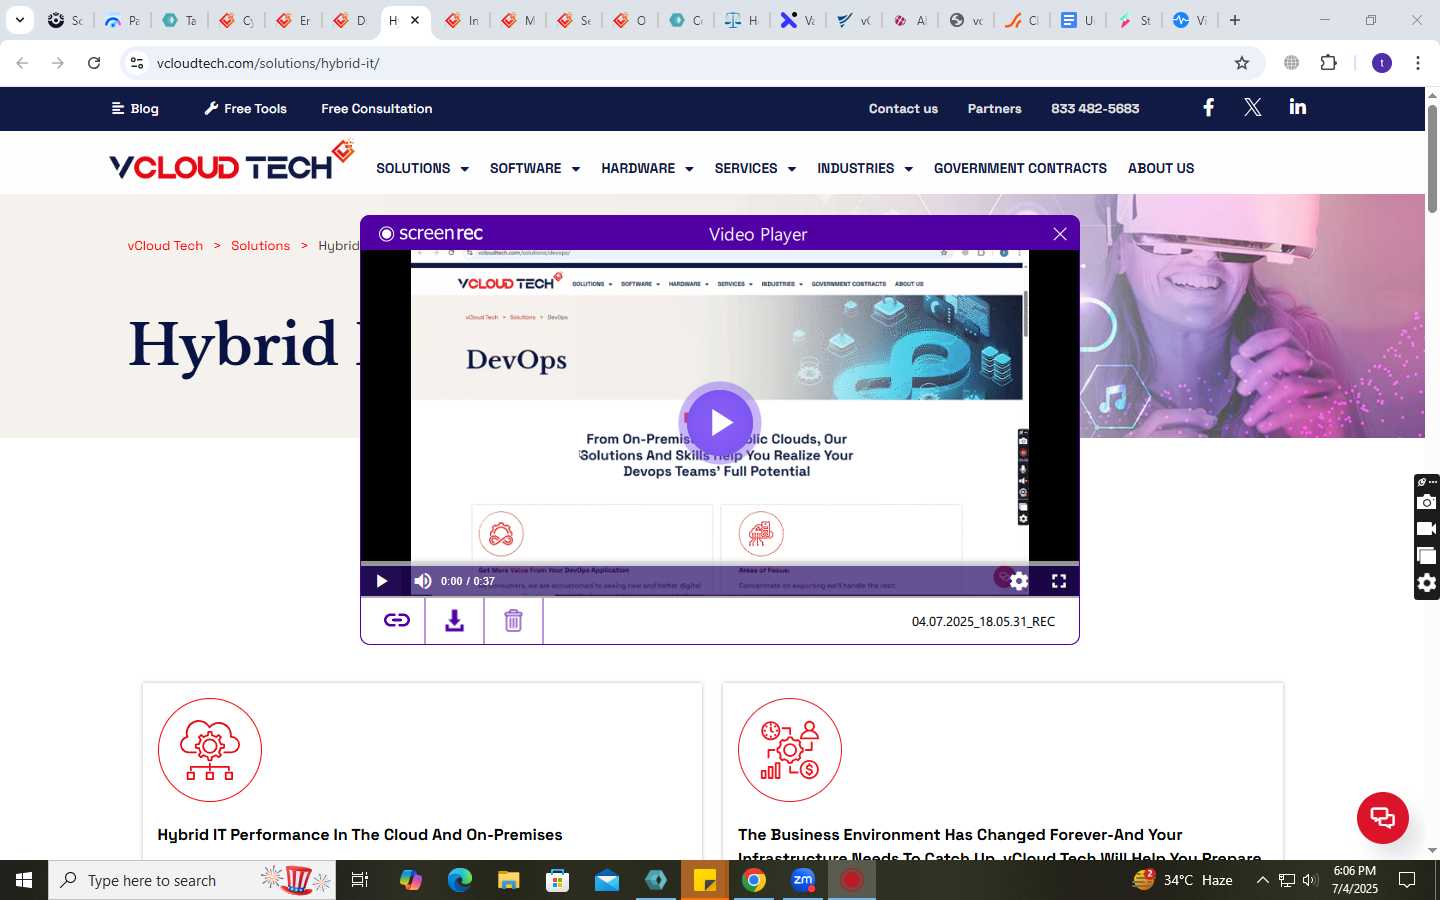Delete the recording with the trash icon
The width and height of the screenshot is (1440, 900).
tap(513, 621)
